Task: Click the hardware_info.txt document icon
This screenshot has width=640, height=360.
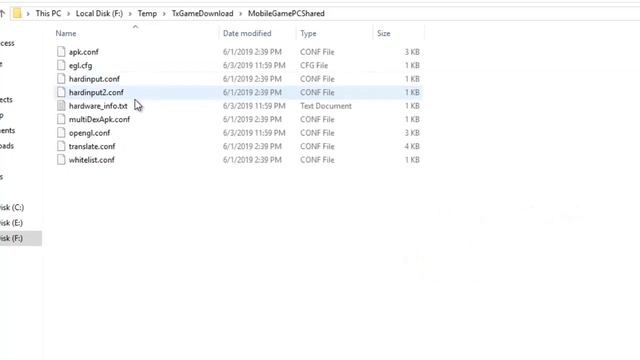Action: click(61, 106)
